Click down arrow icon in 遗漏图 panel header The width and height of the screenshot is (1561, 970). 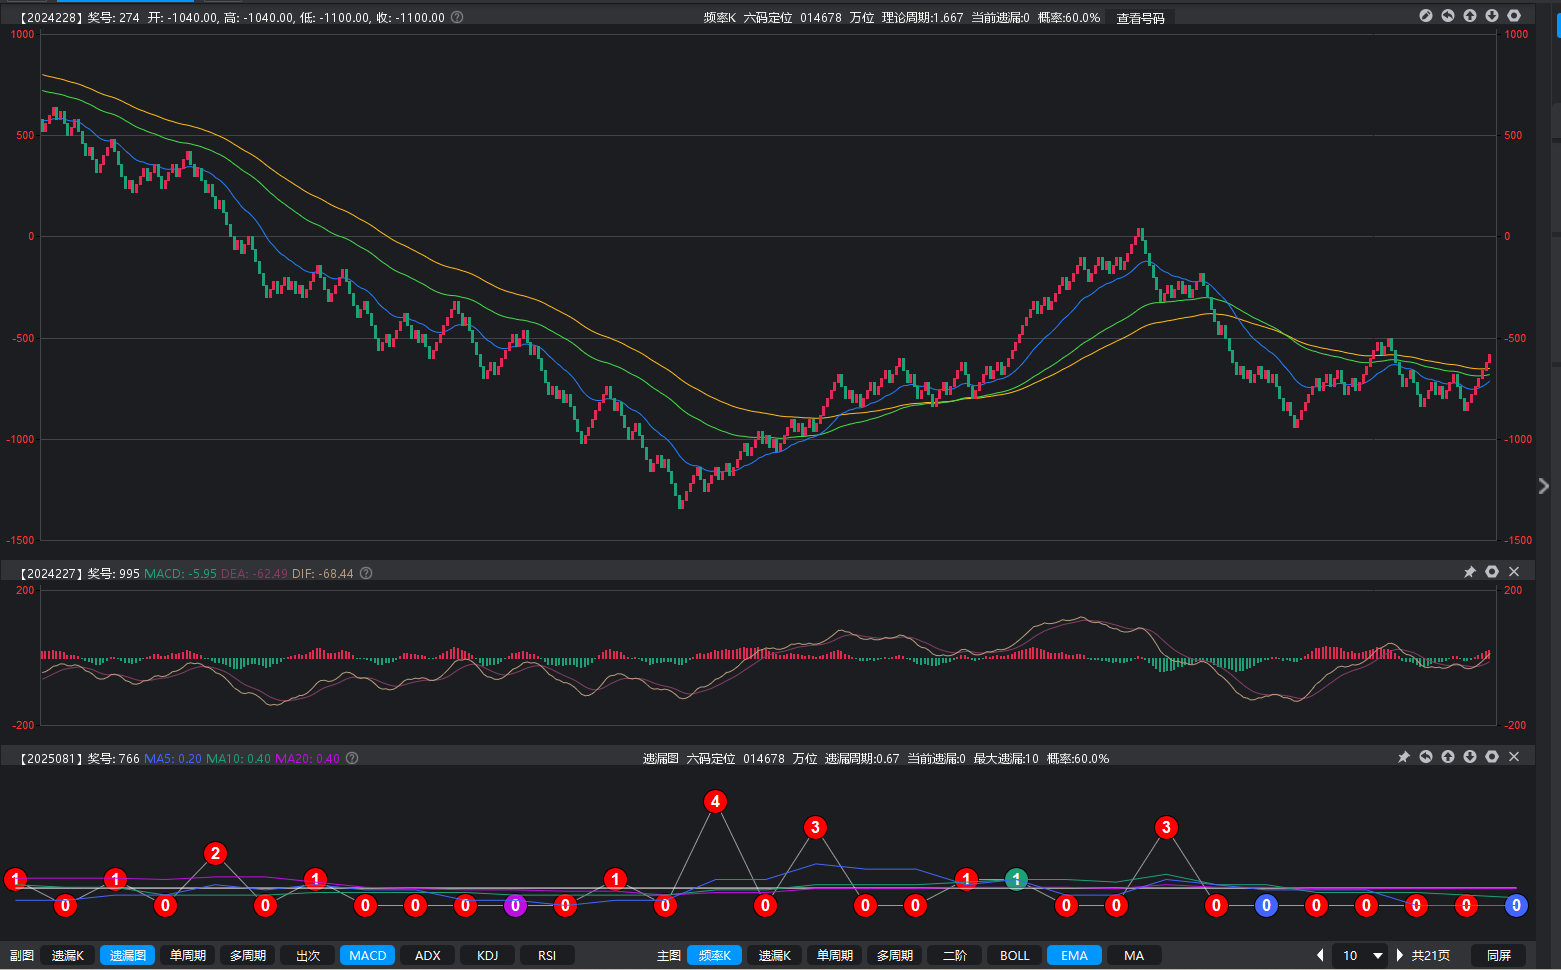(1470, 757)
